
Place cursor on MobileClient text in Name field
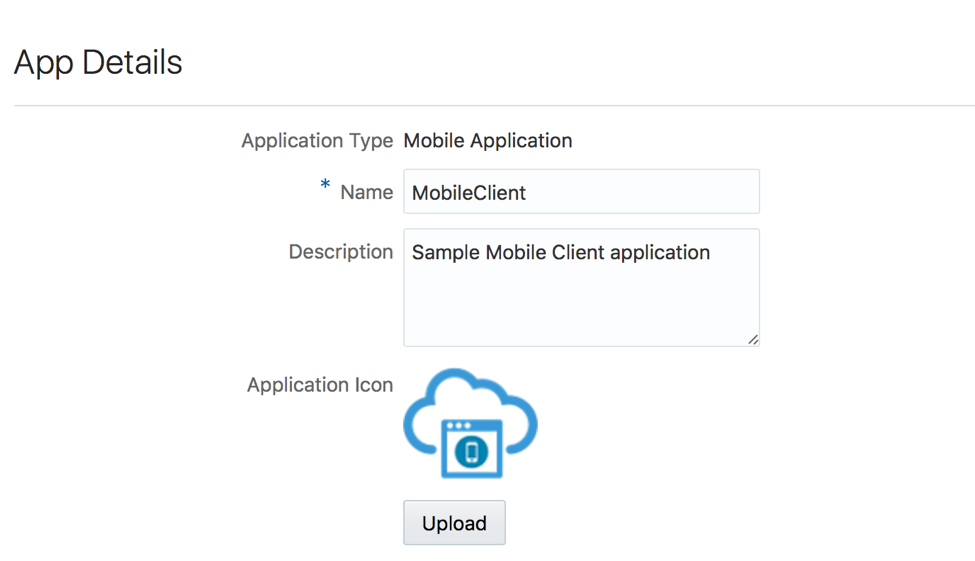pyautogui.click(x=469, y=193)
